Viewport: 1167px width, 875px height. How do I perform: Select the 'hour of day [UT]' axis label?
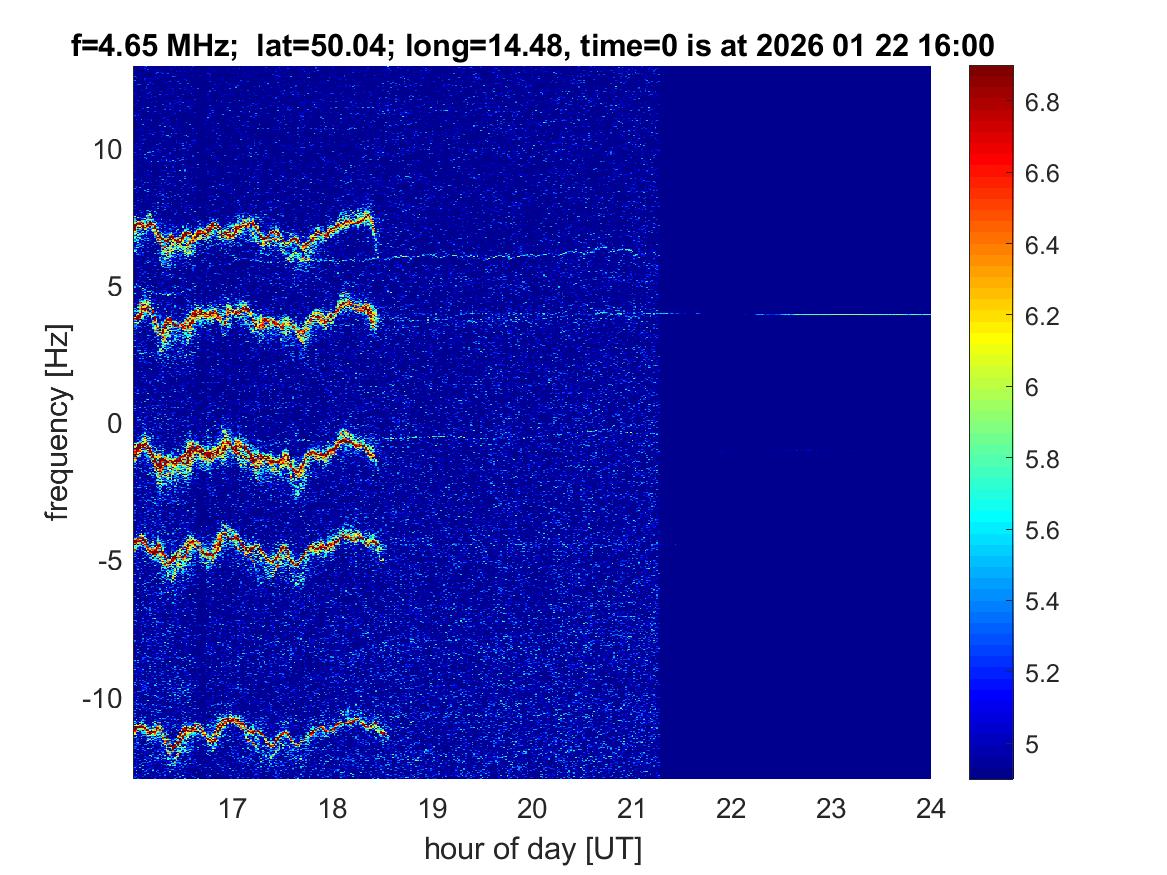532,849
